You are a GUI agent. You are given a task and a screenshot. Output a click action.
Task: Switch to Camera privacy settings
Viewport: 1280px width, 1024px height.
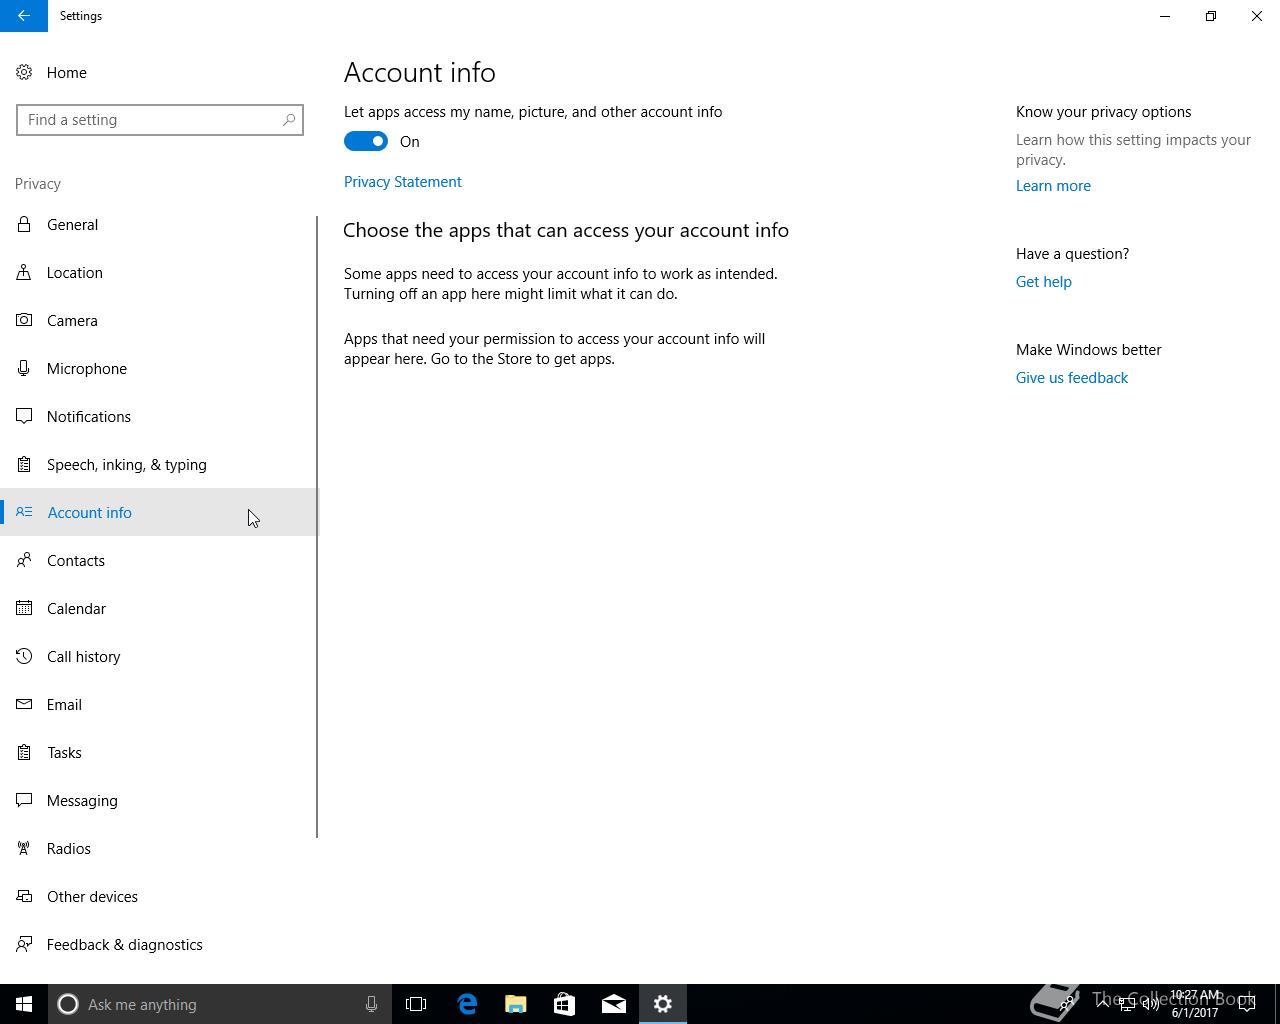click(x=160, y=321)
